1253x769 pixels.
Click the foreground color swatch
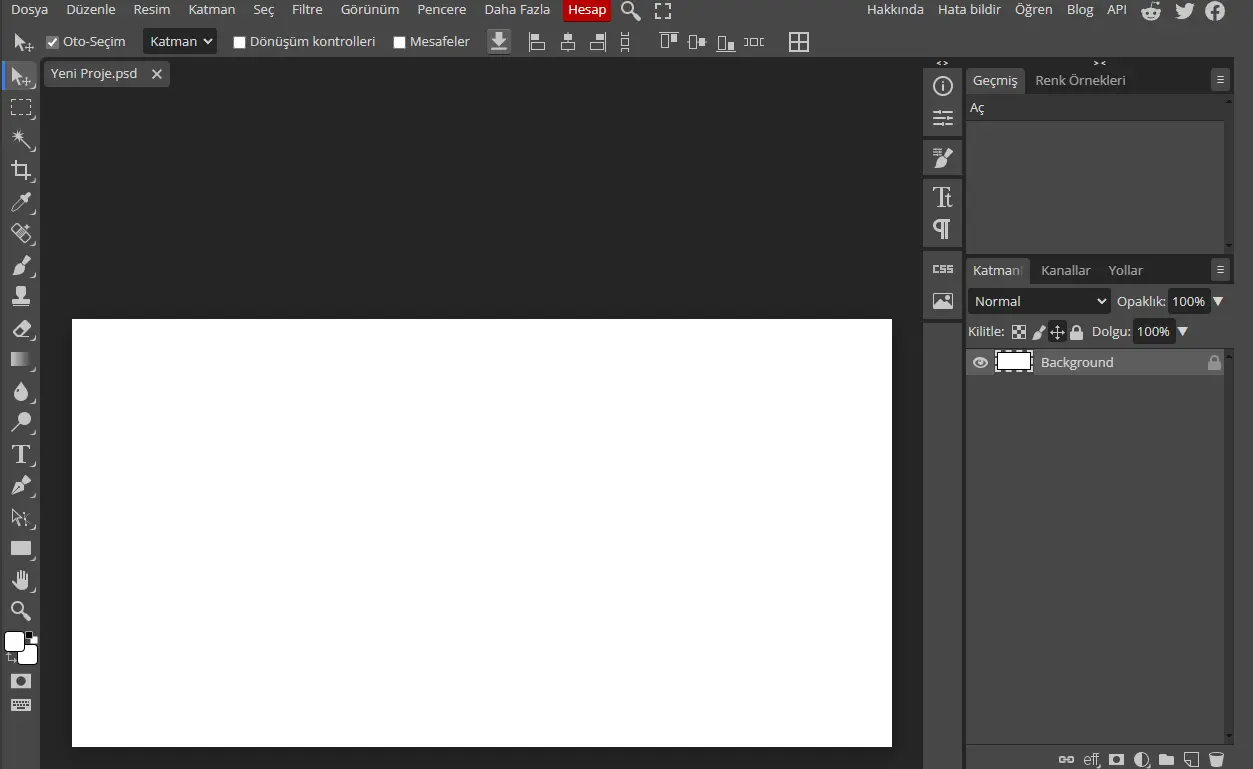[x=14, y=641]
